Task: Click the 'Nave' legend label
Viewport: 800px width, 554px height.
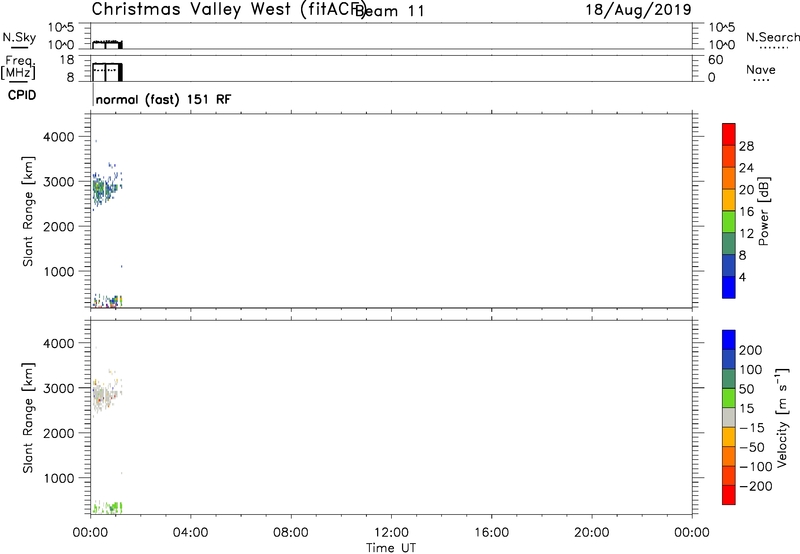Action: click(761, 69)
